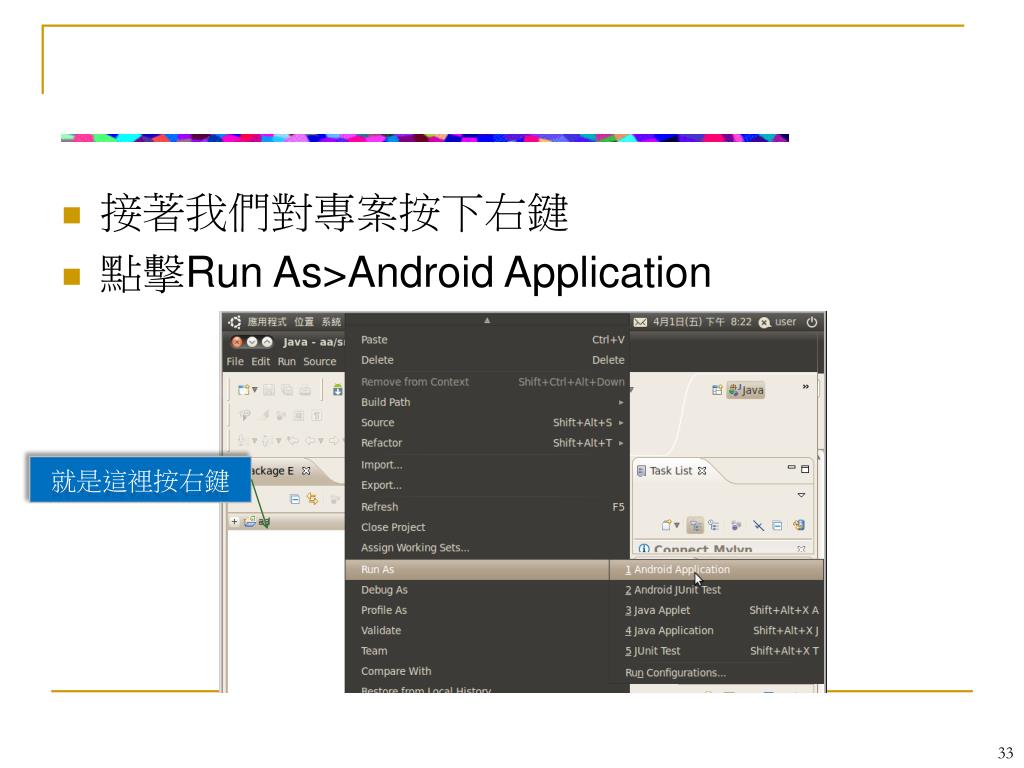The height and width of the screenshot is (768, 1024).
Task: Maximize the Task List view
Action: pos(805,469)
